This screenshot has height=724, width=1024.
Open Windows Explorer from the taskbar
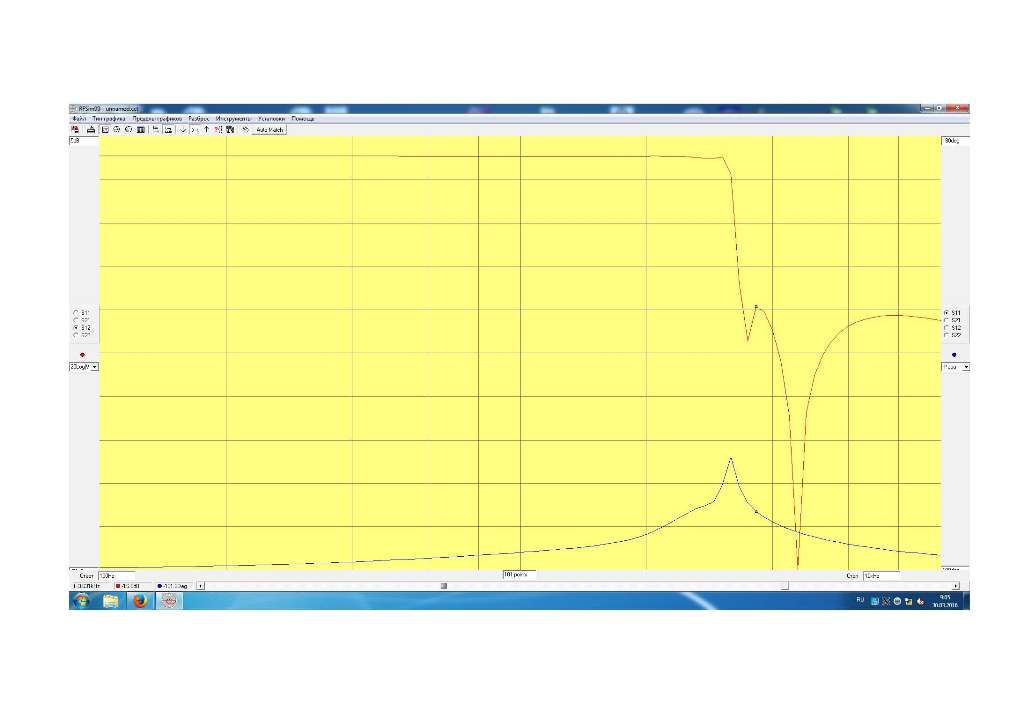pyautogui.click(x=110, y=601)
